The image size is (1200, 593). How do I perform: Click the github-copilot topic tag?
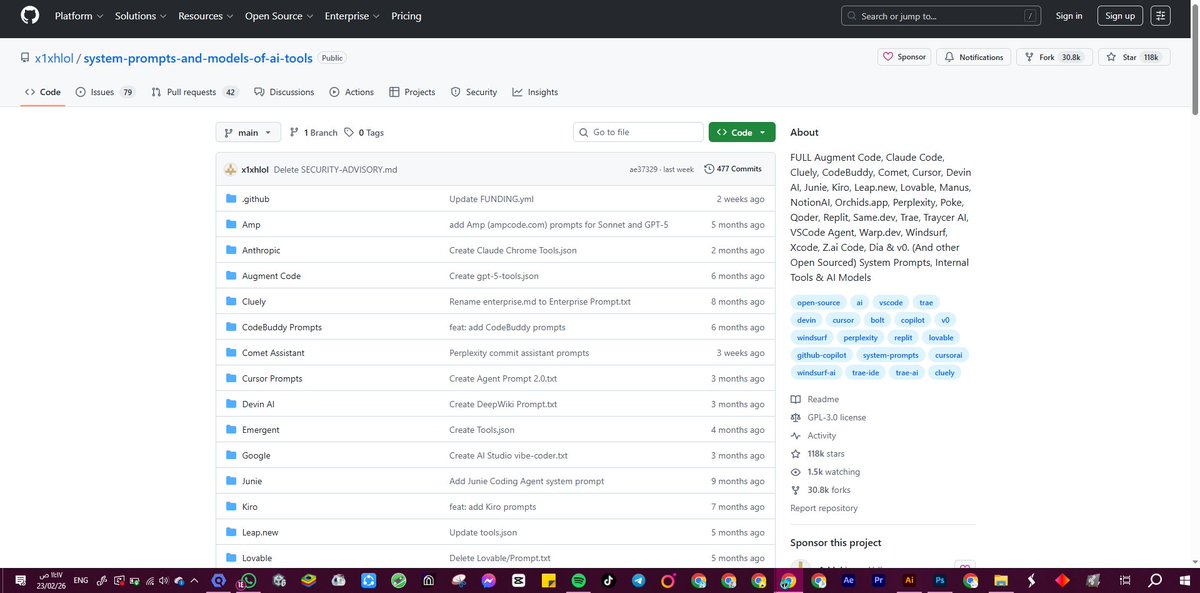(x=821, y=355)
